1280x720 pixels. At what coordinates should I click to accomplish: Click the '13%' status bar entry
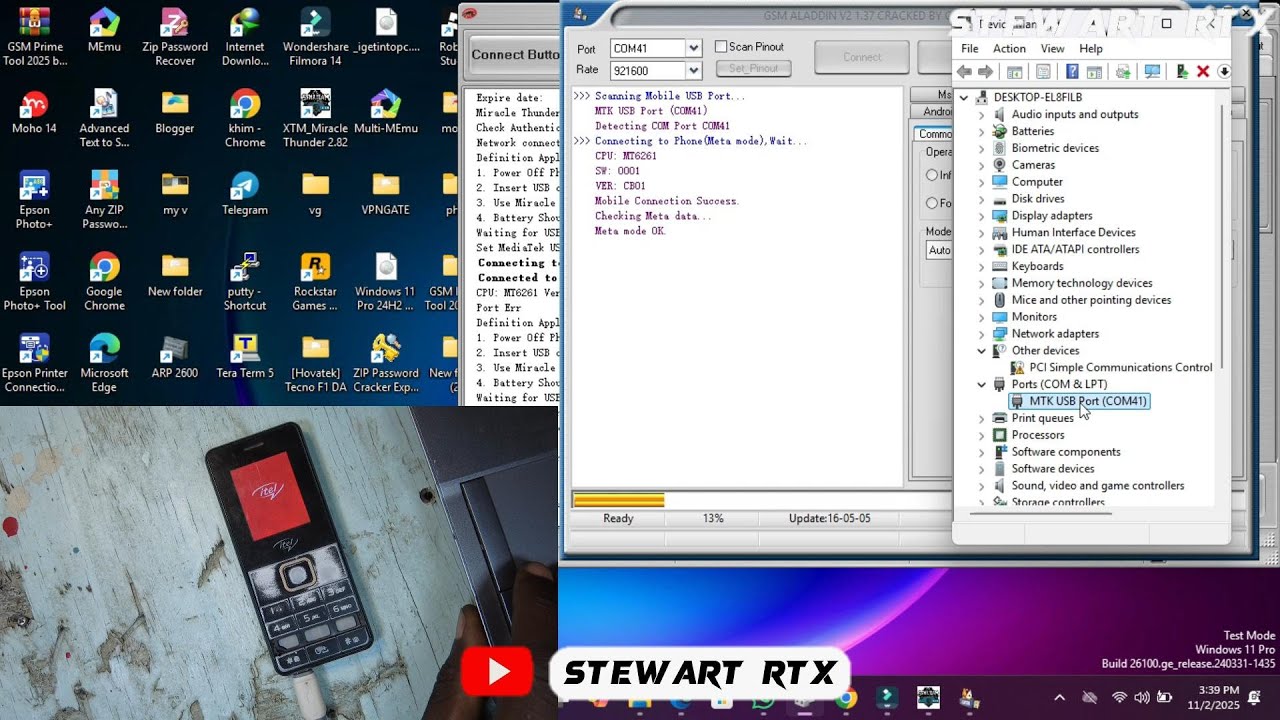pos(713,519)
